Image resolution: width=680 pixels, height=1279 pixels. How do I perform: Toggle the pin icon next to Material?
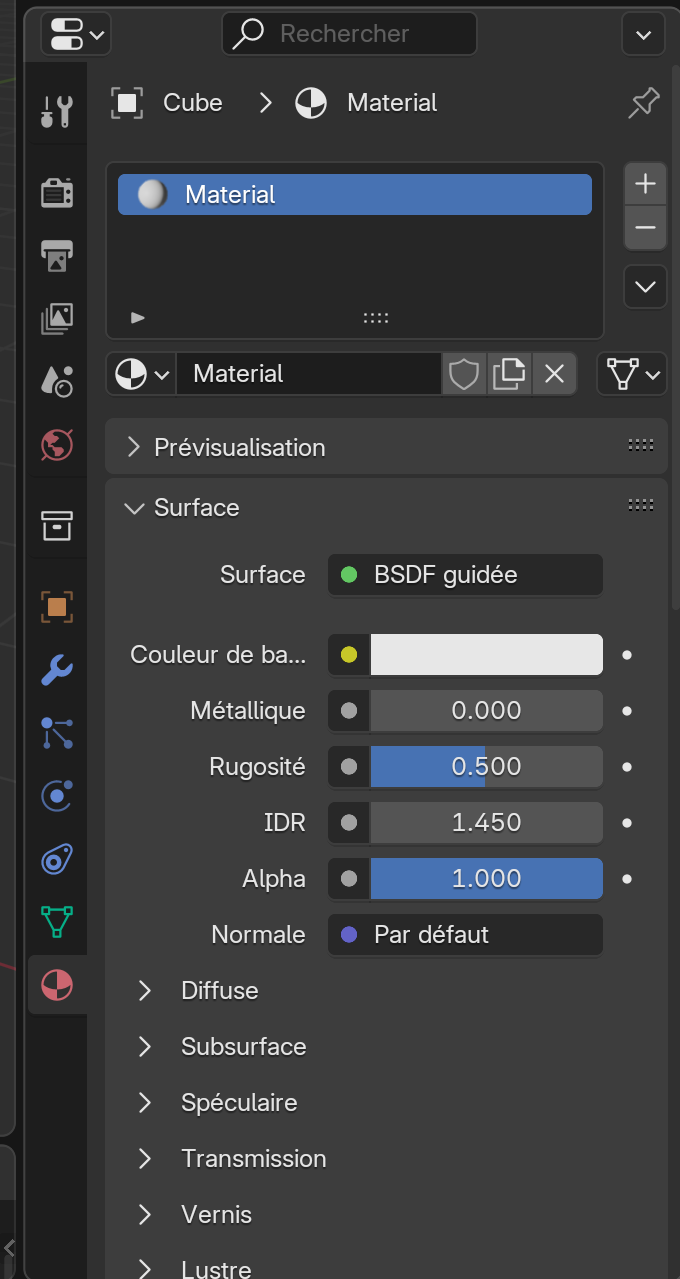click(643, 103)
